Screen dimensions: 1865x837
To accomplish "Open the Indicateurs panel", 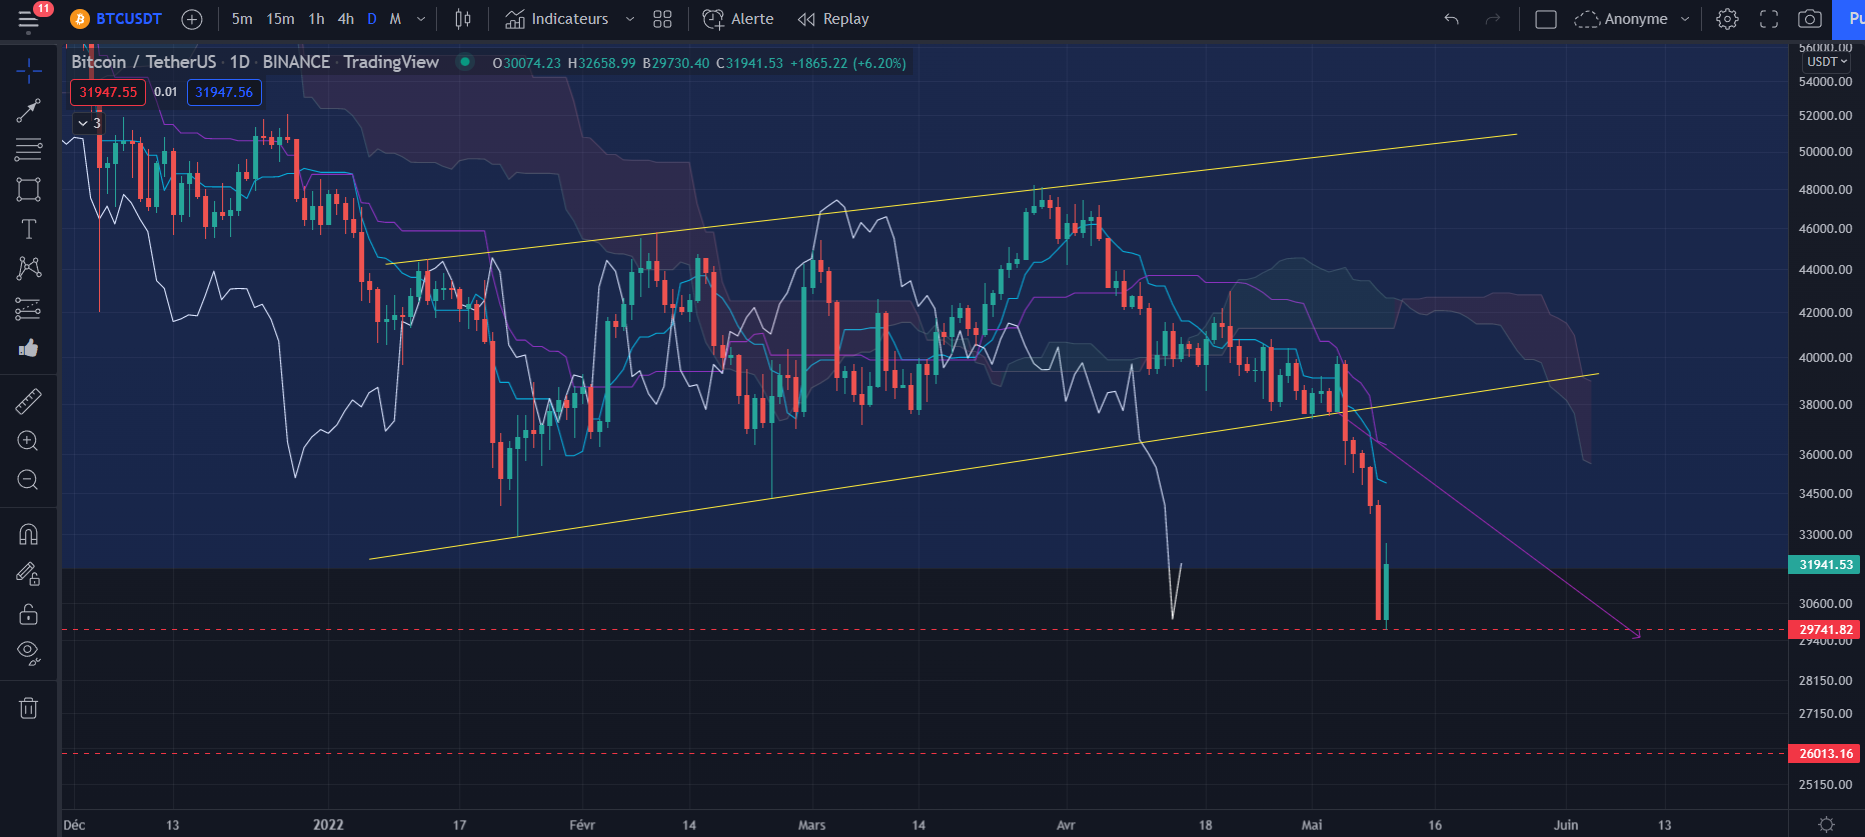I will pyautogui.click(x=557, y=19).
